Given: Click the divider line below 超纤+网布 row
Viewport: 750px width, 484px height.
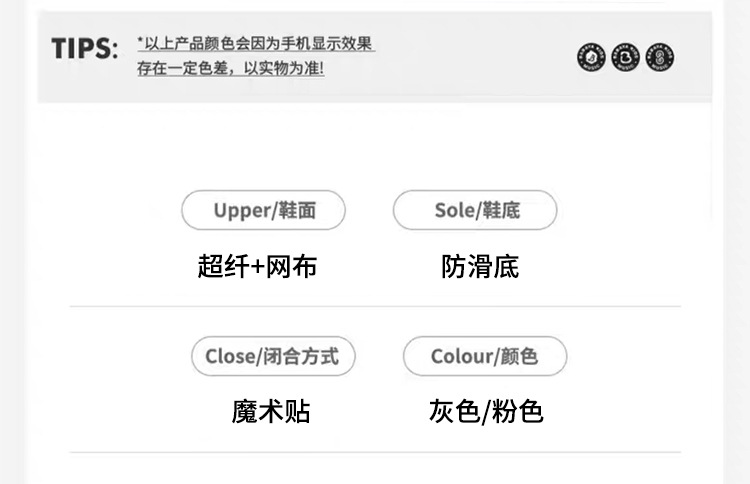Looking at the screenshot, I should tap(375, 306).
